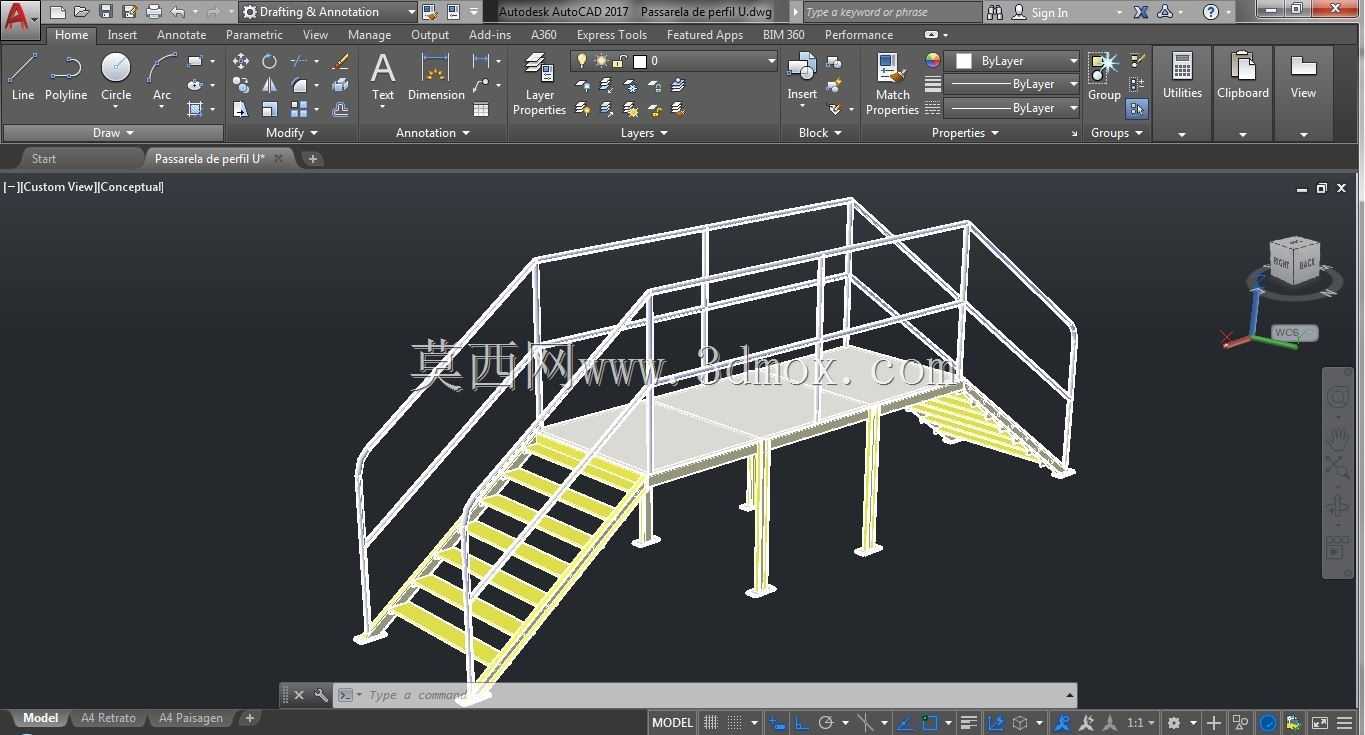The image size is (1365, 735).
Task: Toggle the layer 0 lightbulb on/off
Action: tap(583, 61)
